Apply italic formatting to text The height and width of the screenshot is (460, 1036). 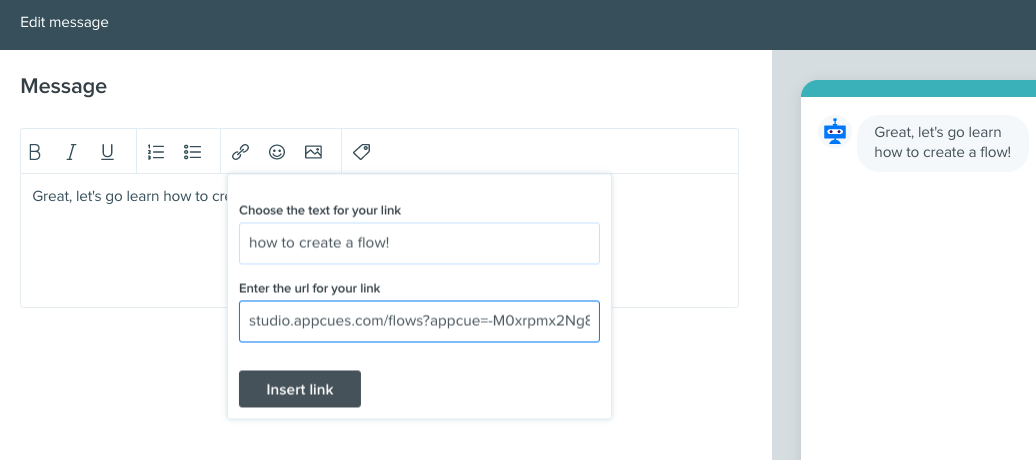coord(71,153)
